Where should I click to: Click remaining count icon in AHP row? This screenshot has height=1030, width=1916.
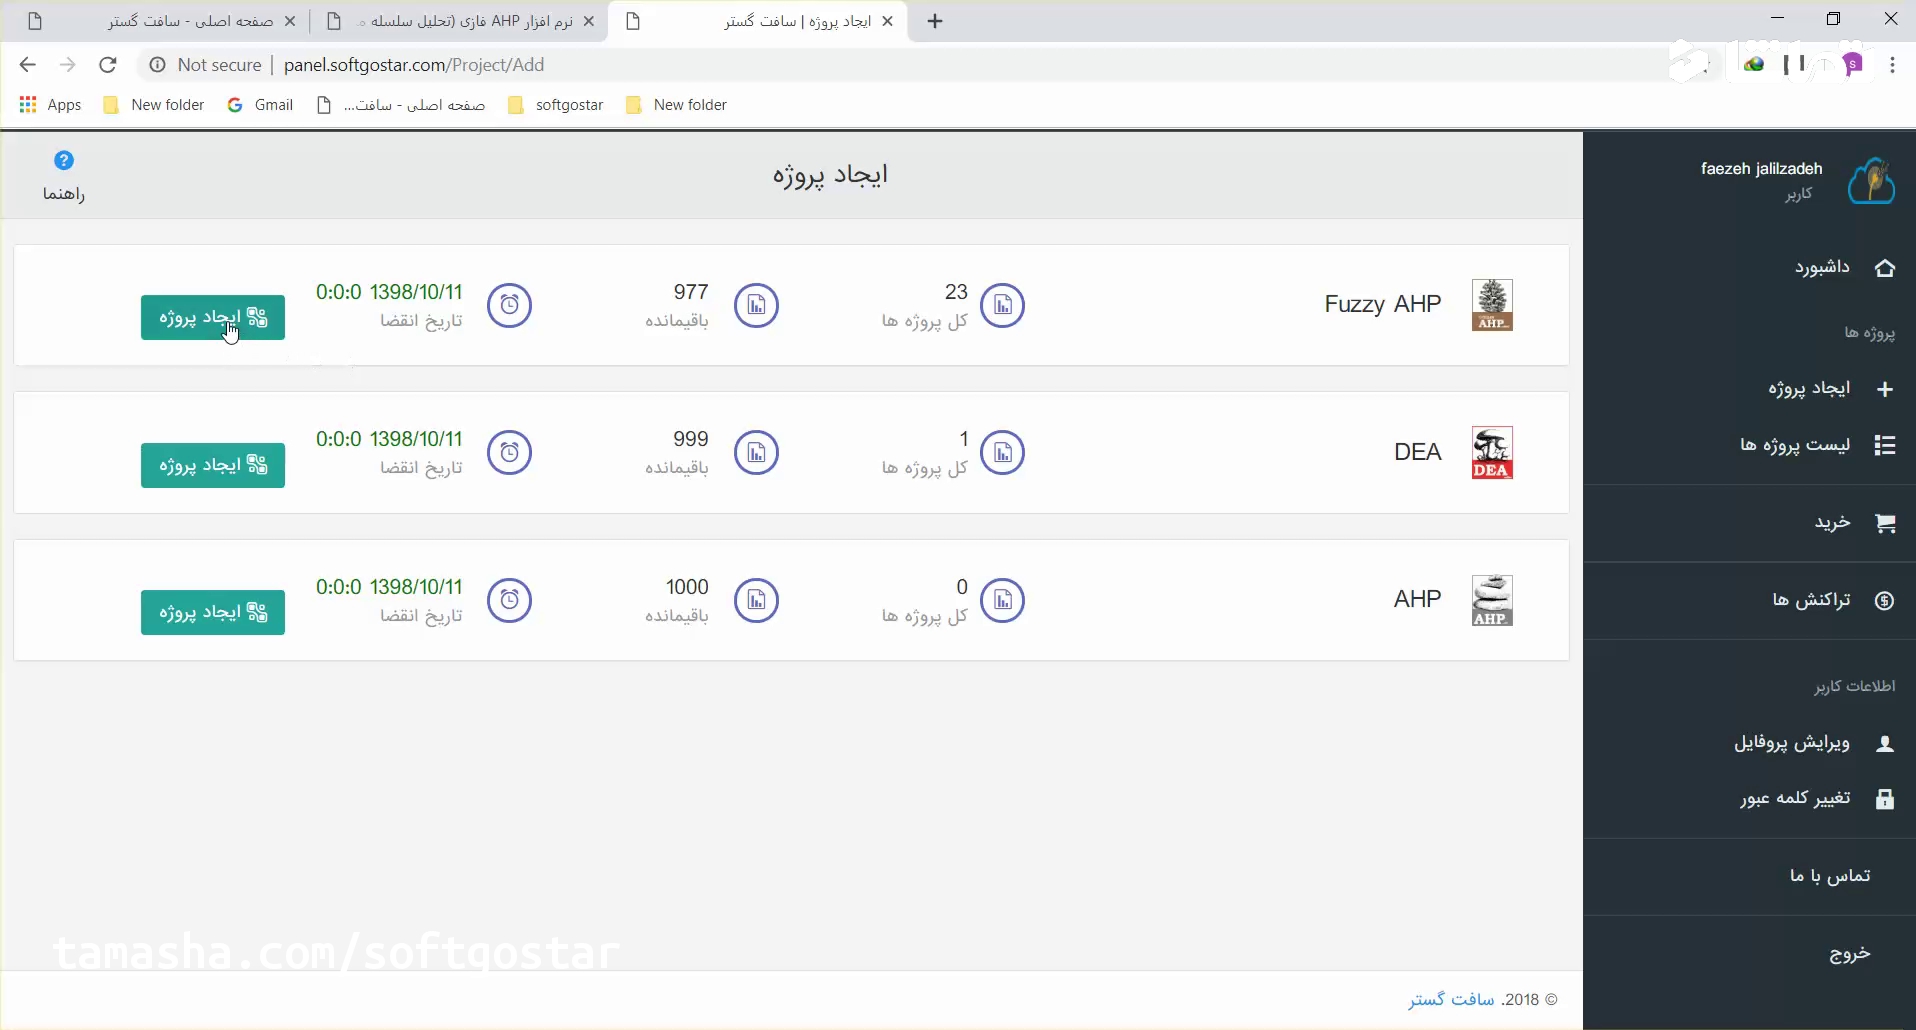point(756,600)
